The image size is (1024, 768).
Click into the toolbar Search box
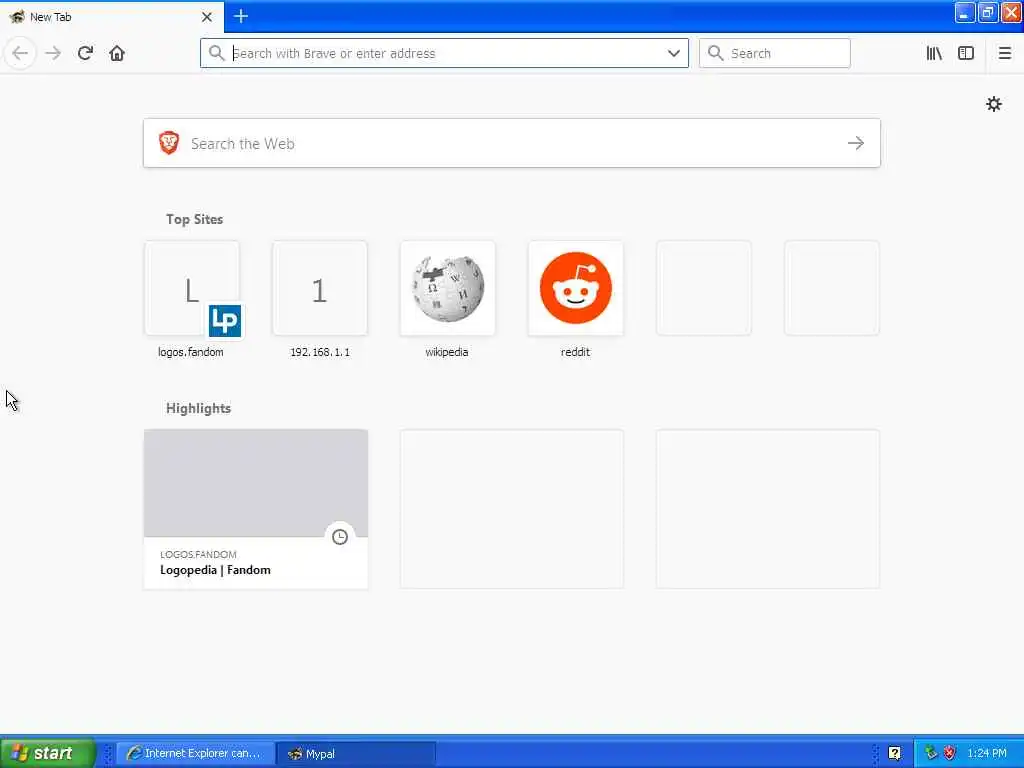pos(775,53)
